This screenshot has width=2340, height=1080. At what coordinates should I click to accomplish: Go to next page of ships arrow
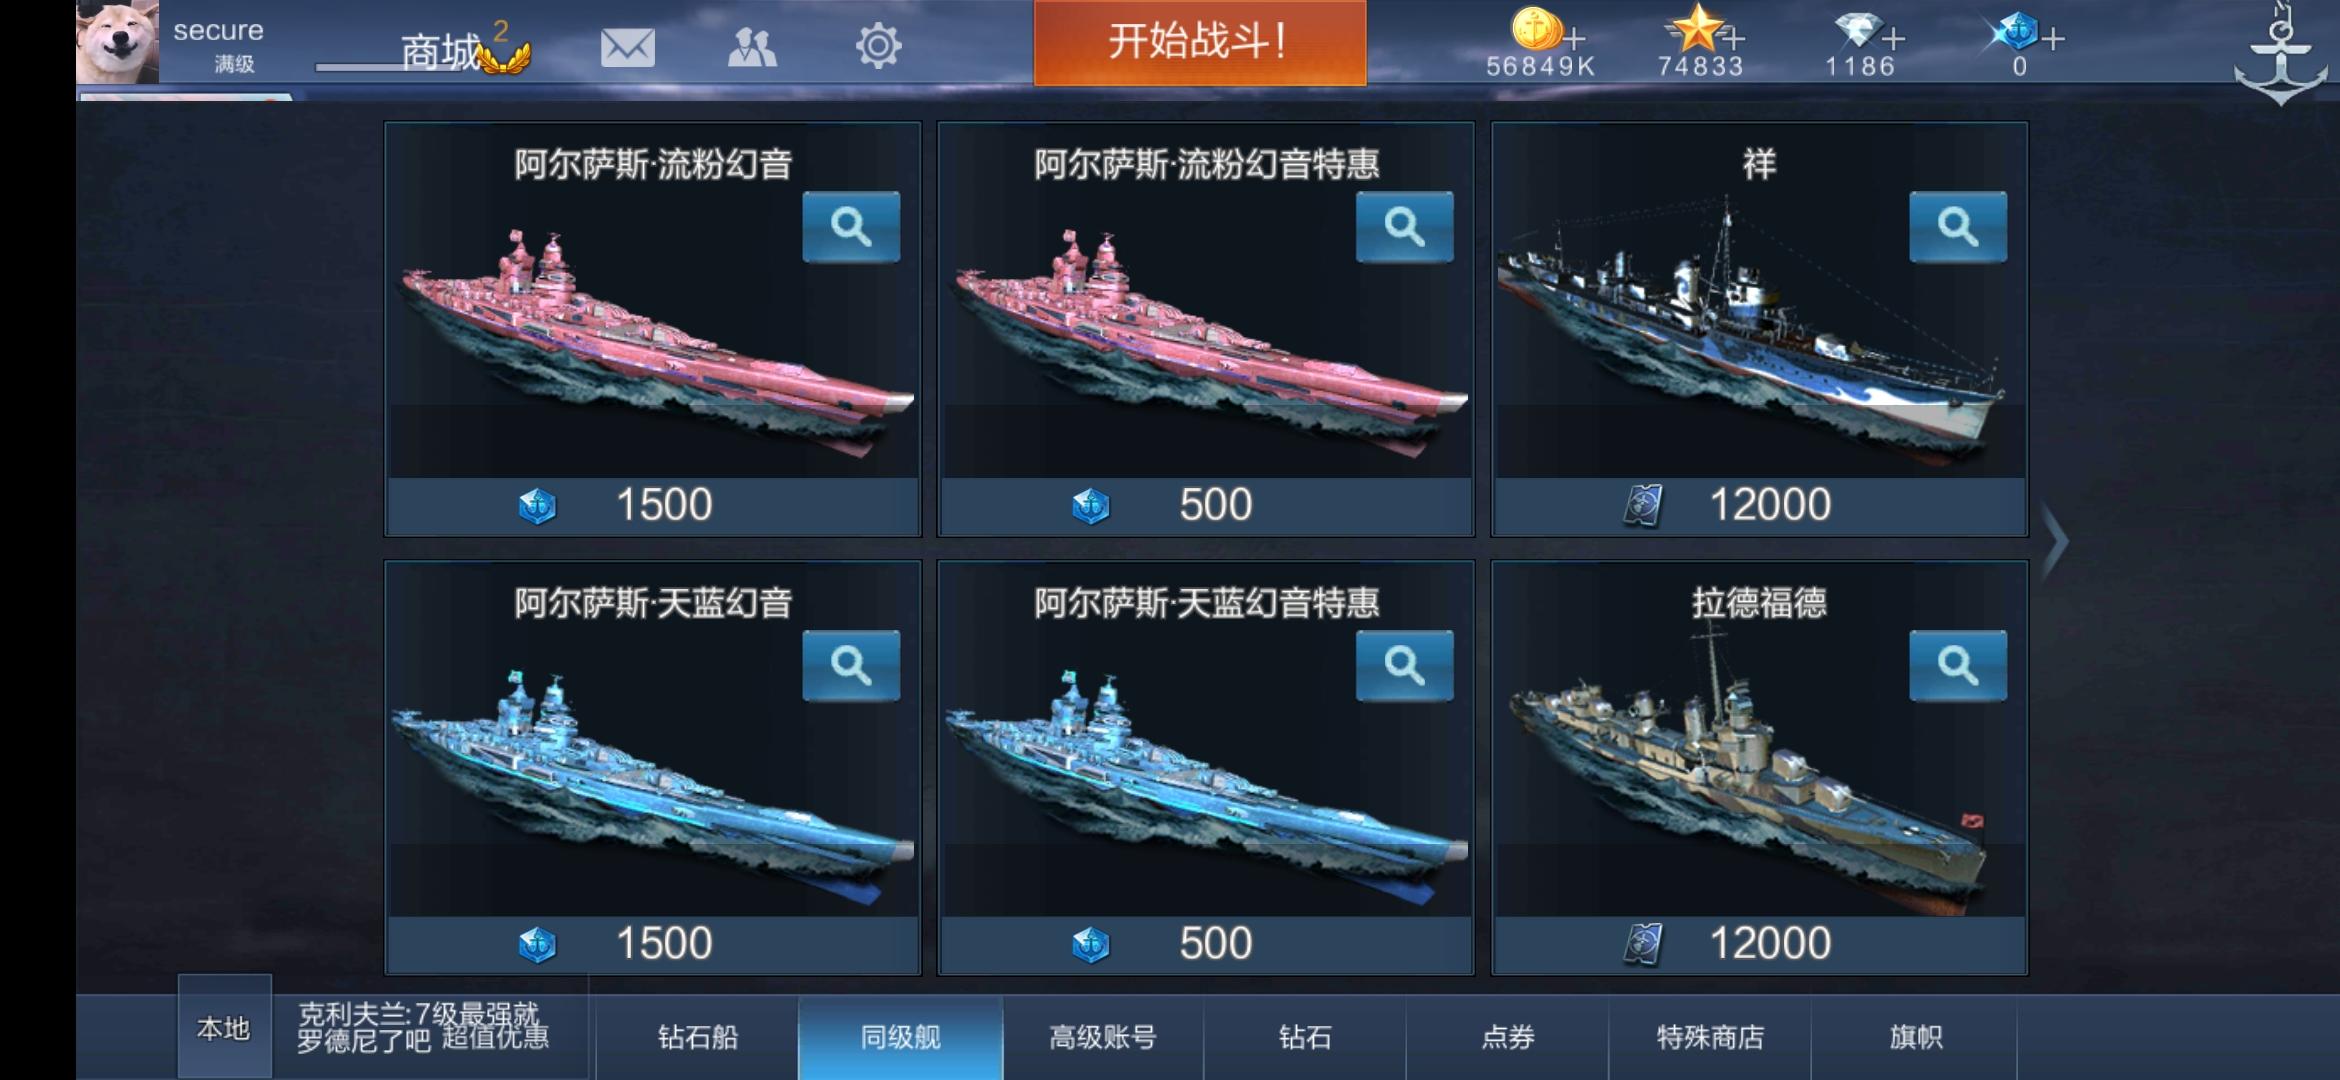[2054, 541]
